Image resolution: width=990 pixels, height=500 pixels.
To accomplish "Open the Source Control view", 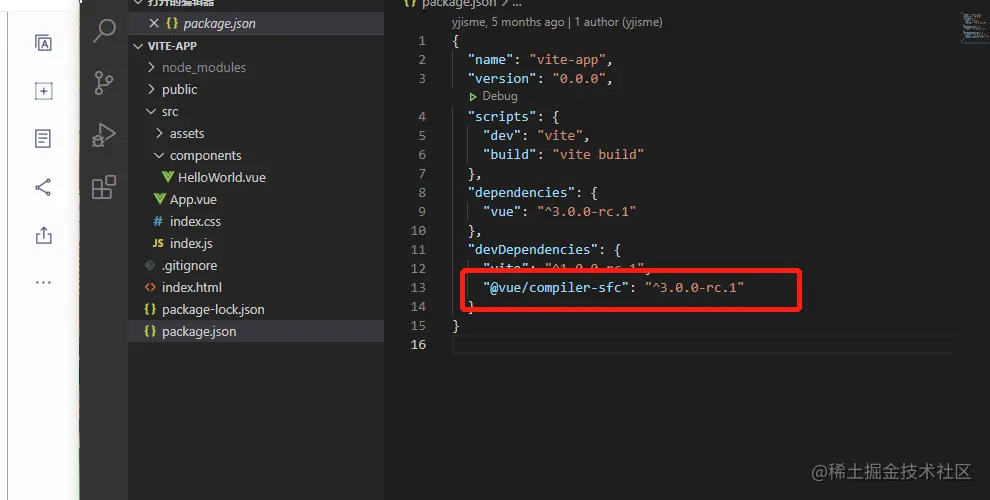I will (104, 83).
